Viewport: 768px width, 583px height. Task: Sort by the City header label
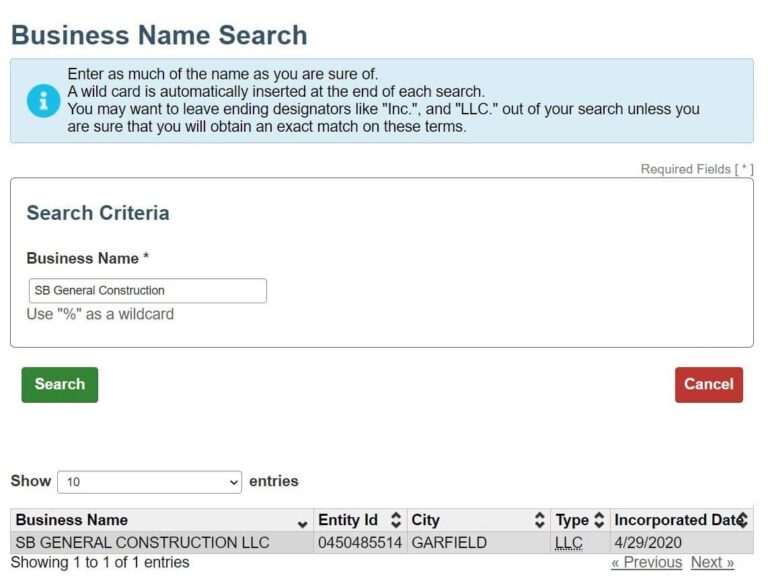click(x=425, y=520)
